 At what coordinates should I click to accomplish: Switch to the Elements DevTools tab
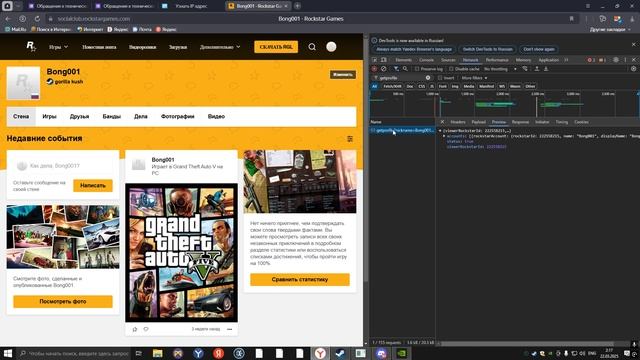[403, 60]
